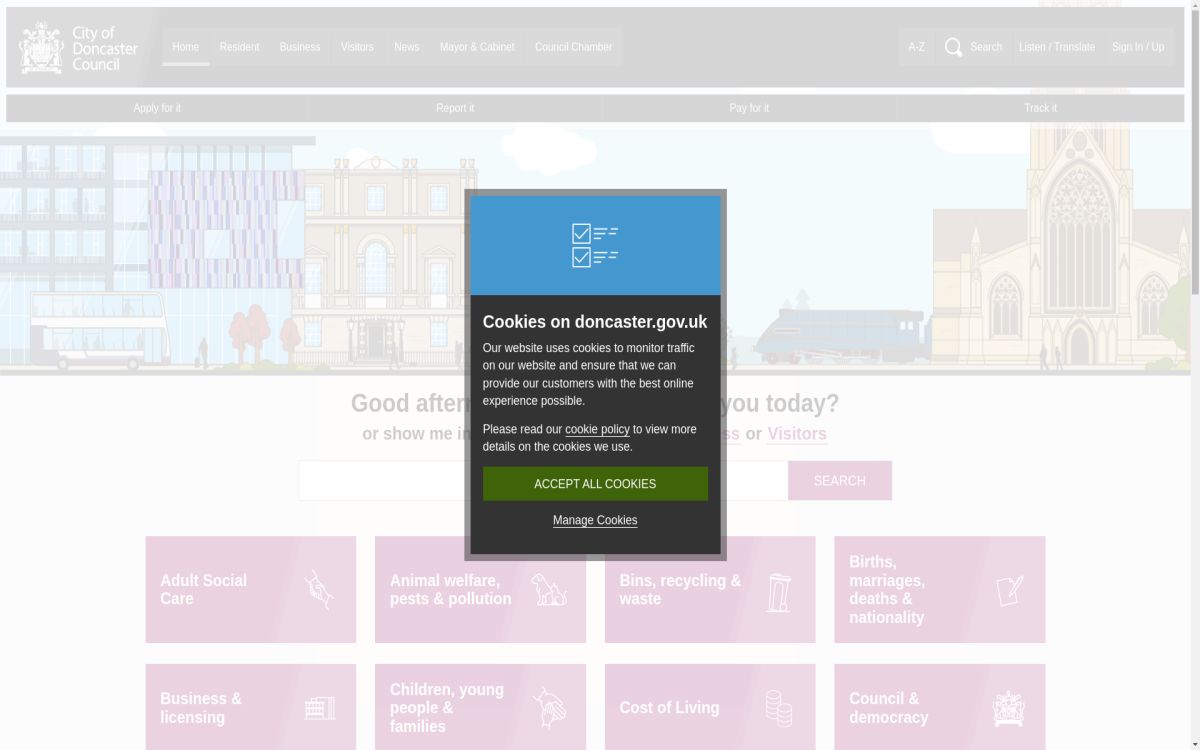Open the Resident menu

click(x=239, y=47)
